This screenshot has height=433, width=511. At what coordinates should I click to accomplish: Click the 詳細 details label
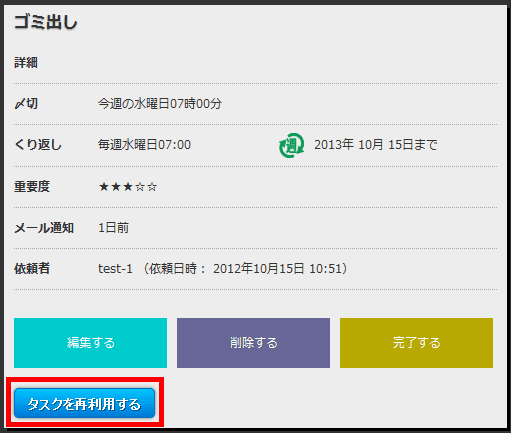pos(26,63)
